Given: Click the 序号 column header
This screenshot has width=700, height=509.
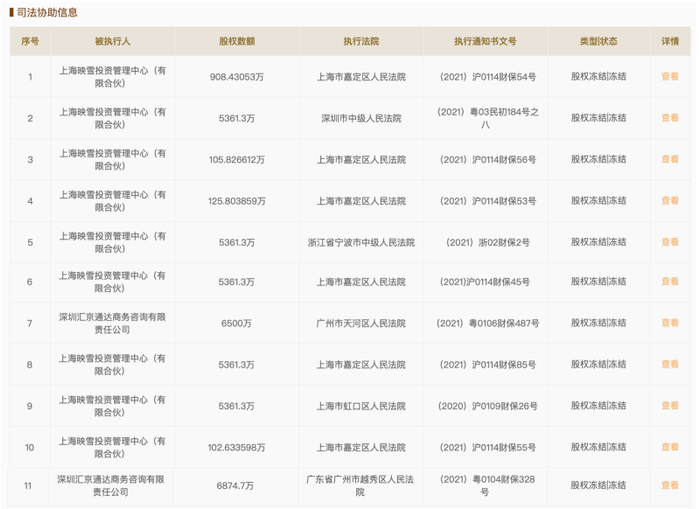Looking at the screenshot, I should click(x=30, y=42).
